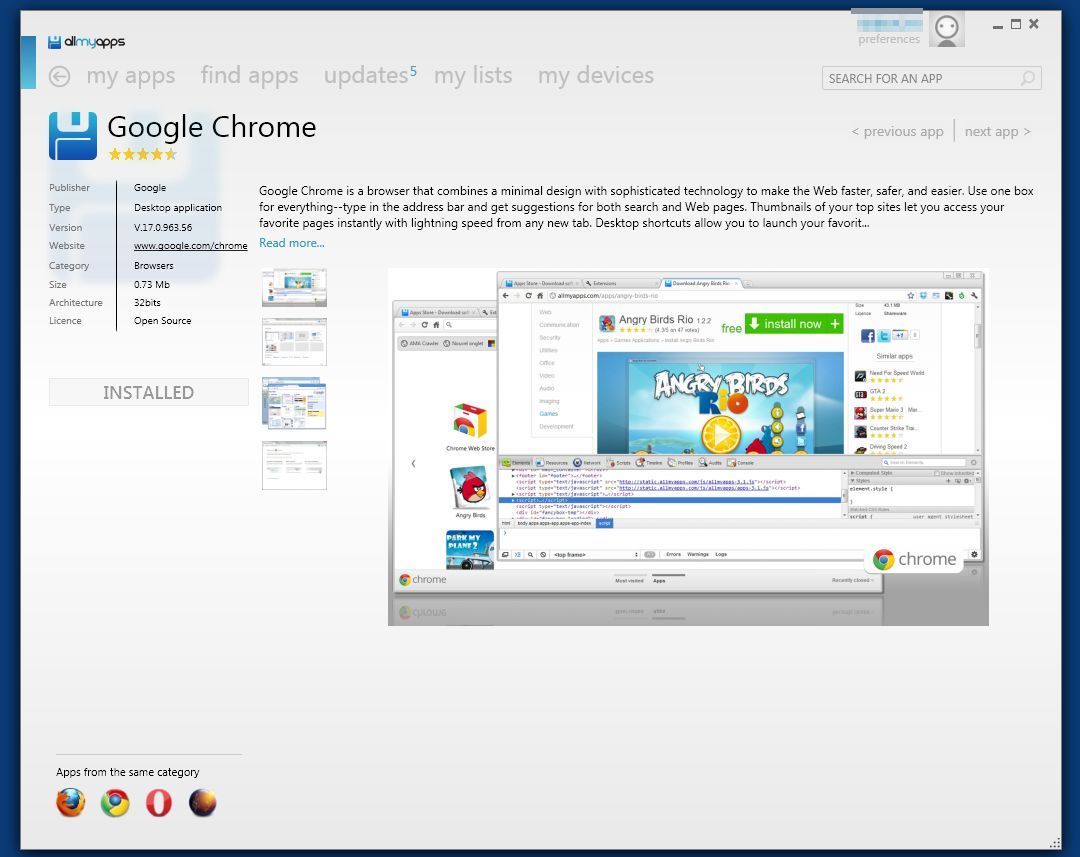Go to the previous app
Image resolution: width=1080 pixels, height=857 pixels.
[x=897, y=132]
